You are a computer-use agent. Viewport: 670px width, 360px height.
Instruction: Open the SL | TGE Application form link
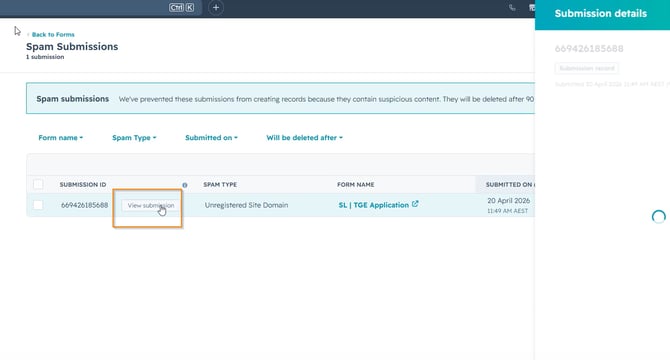click(373, 205)
